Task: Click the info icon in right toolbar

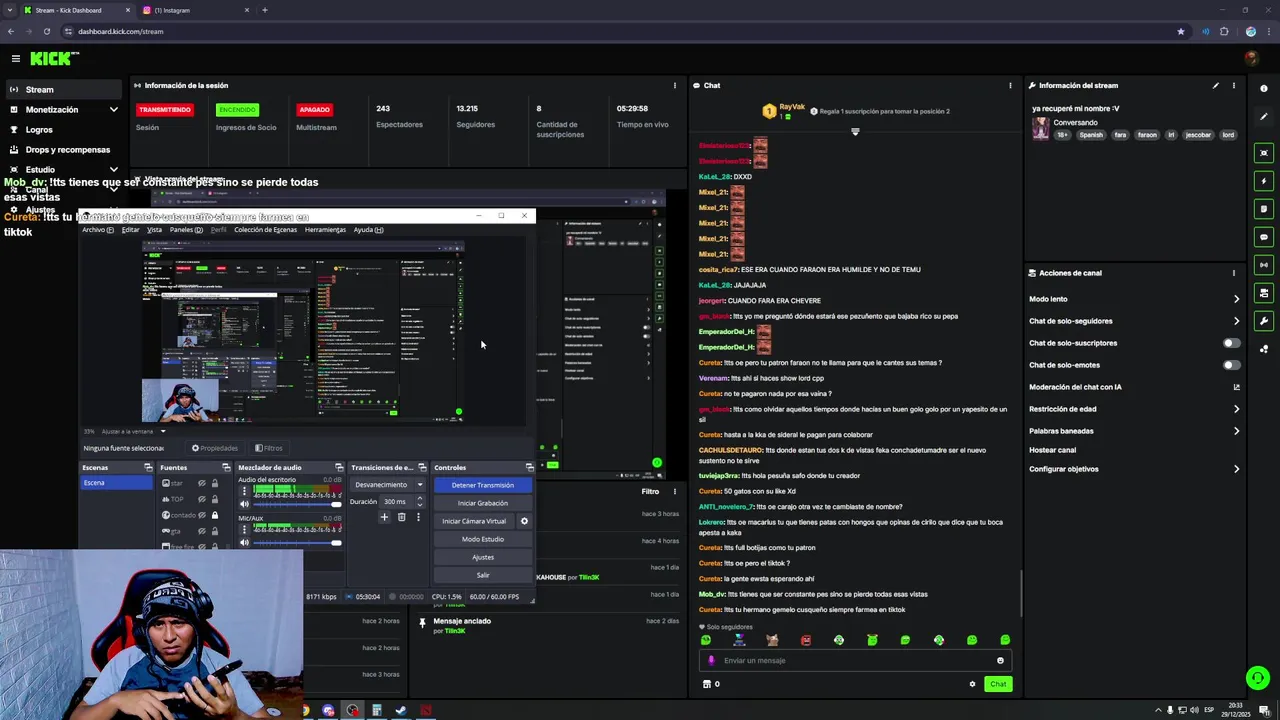Action: [1264, 89]
